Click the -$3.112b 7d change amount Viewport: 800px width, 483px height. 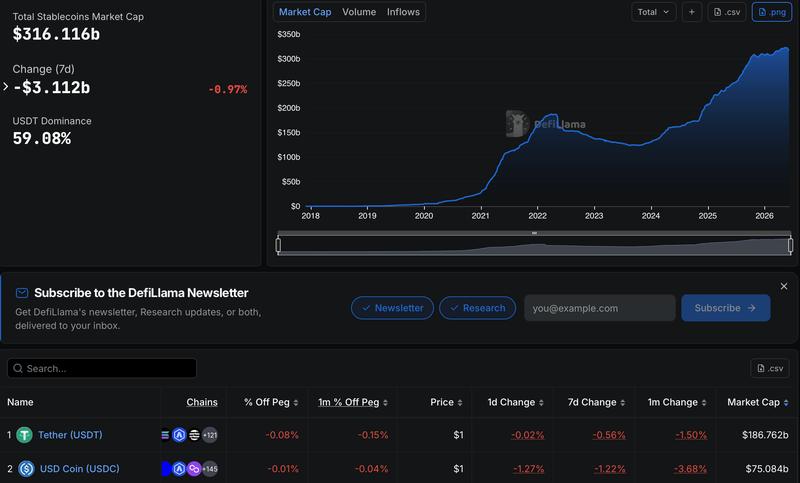click(52, 87)
